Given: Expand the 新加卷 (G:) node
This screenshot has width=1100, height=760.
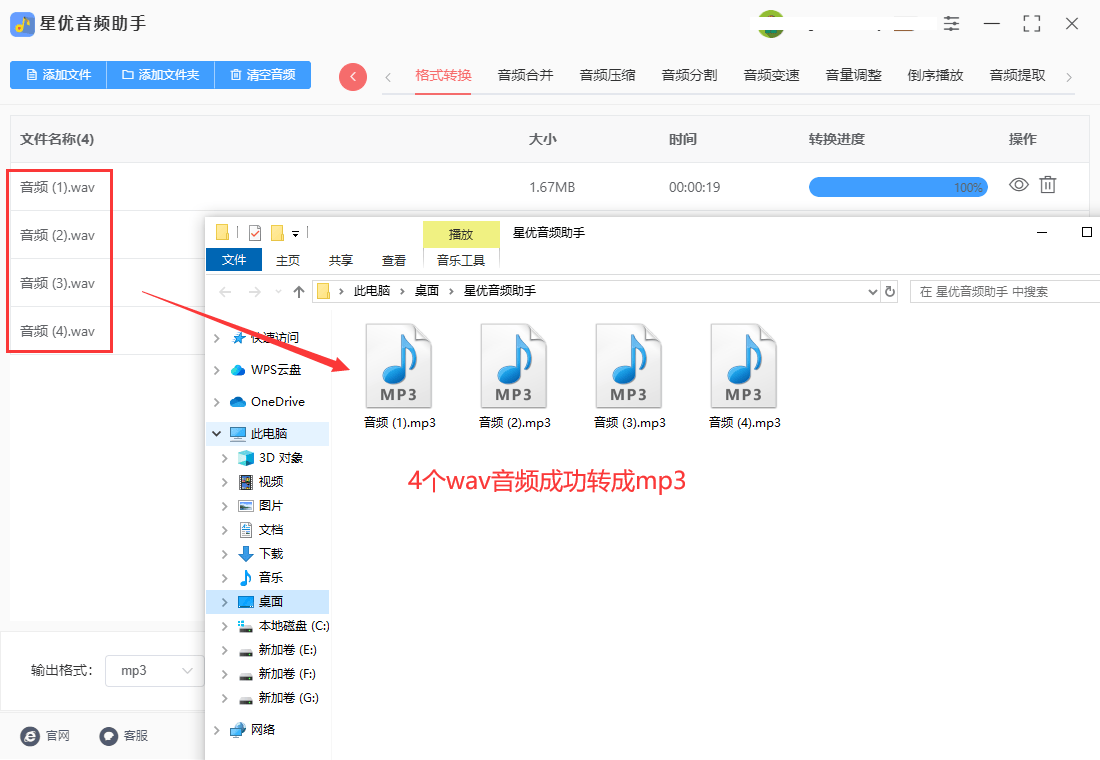Looking at the screenshot, I should (x=224, y=698).
